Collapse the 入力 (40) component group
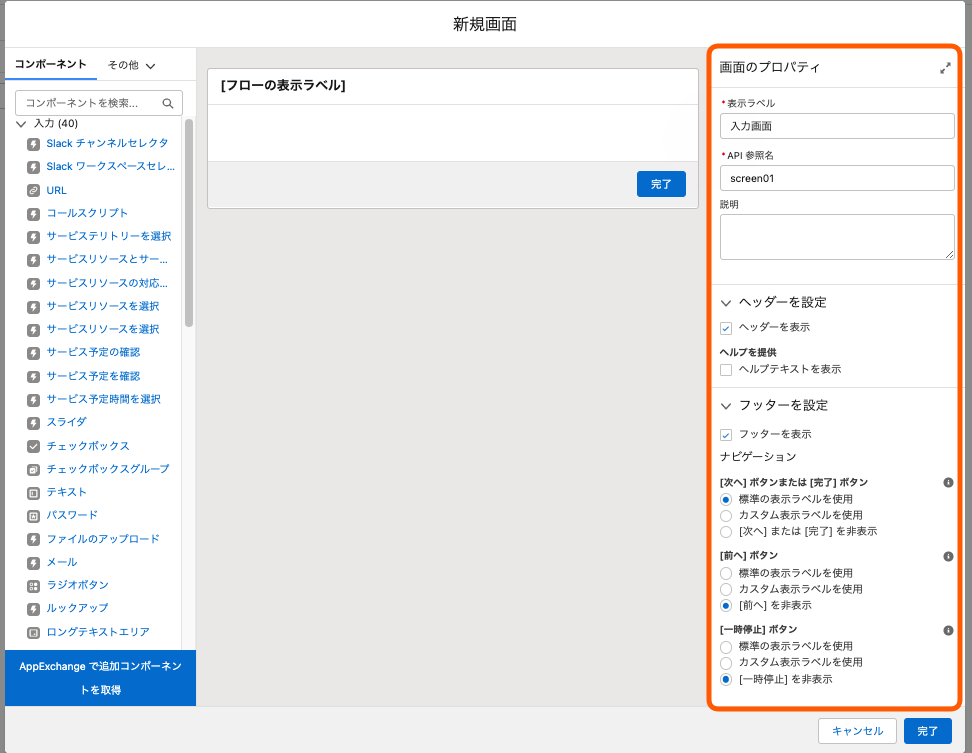Screen dimensions: 972x753 pos(21,124)
